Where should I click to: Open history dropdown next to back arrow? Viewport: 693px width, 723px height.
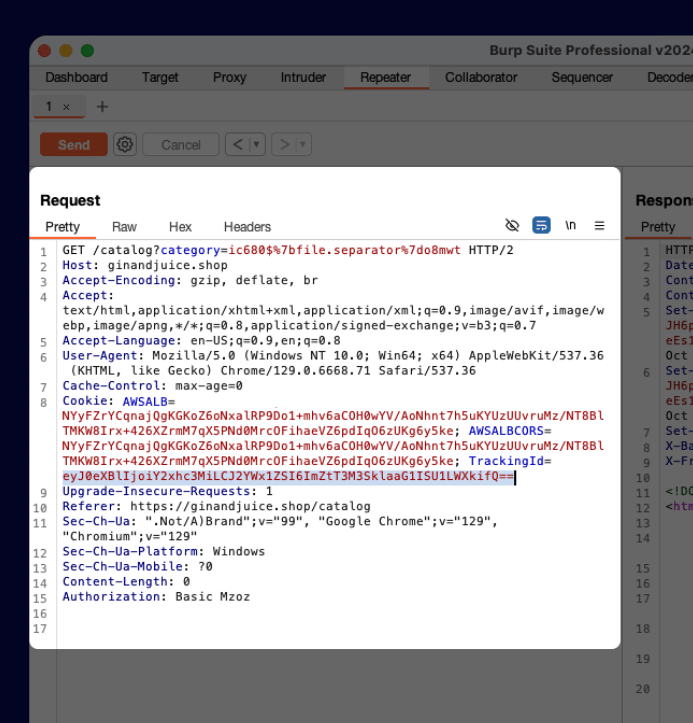[257, 145]
